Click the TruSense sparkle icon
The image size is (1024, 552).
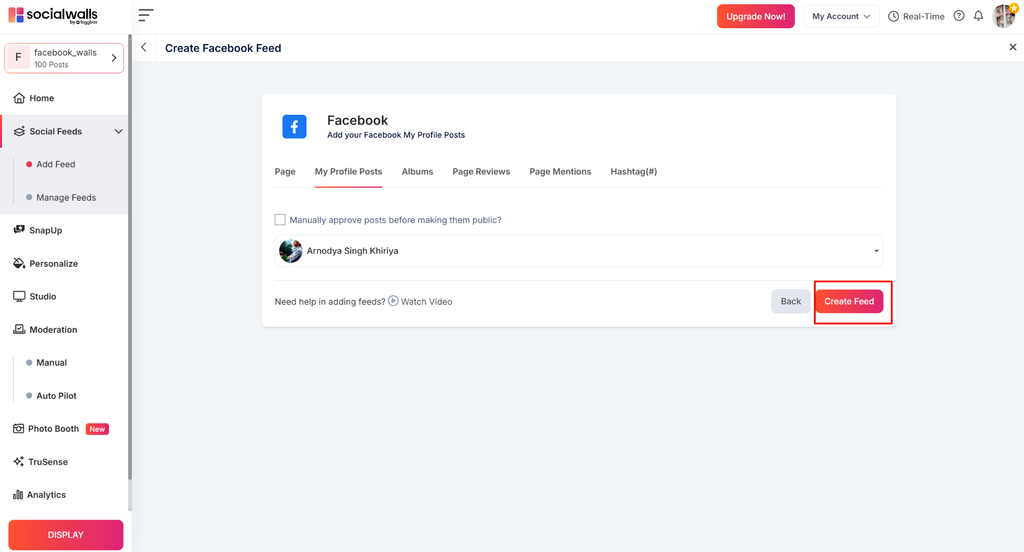(18, 461)
